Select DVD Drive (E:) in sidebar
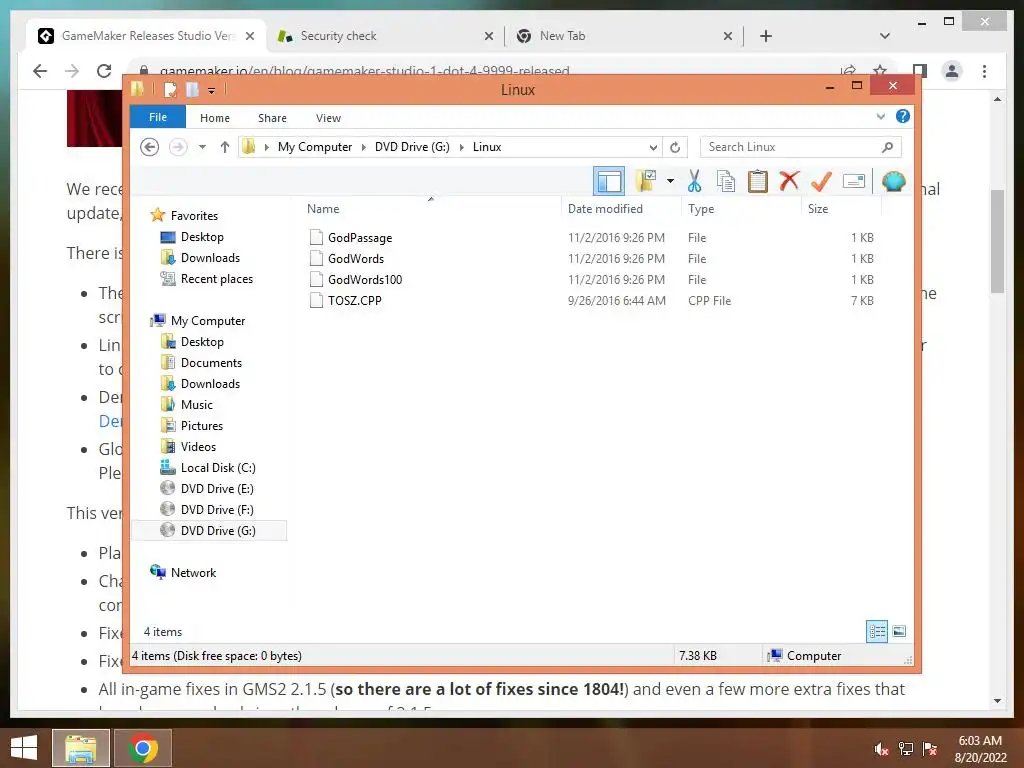Screen dimensions: 1024x768 (x=217, y=488)
